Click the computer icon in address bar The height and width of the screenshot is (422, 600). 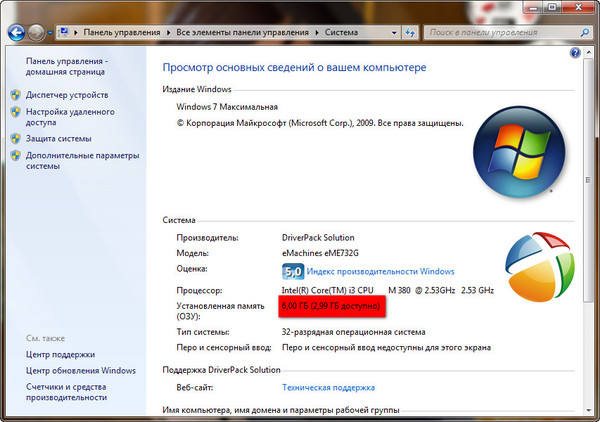point(64,32)
